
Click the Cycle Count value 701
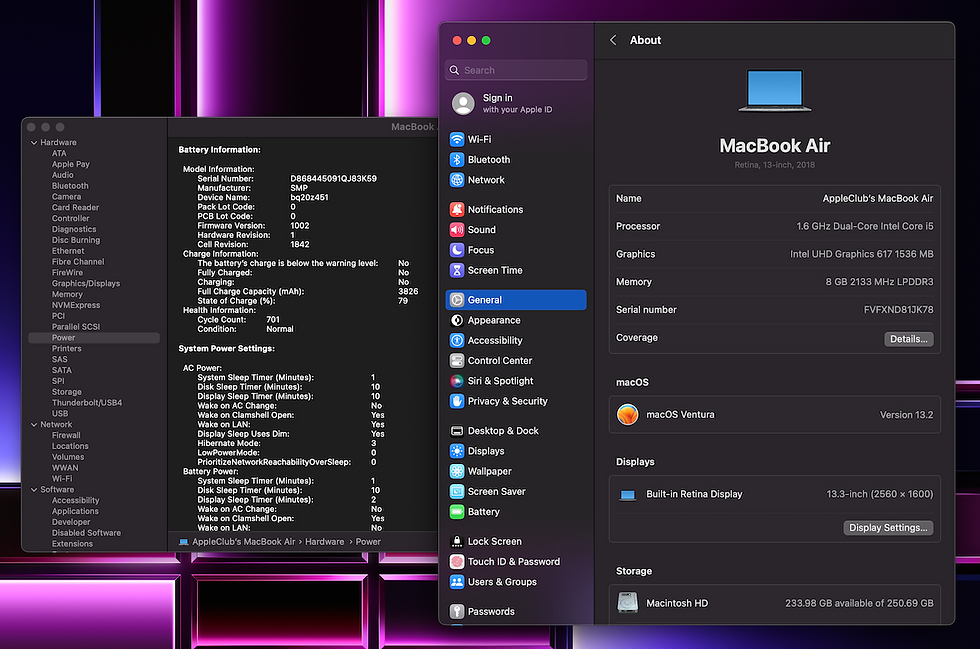point(272,319)
